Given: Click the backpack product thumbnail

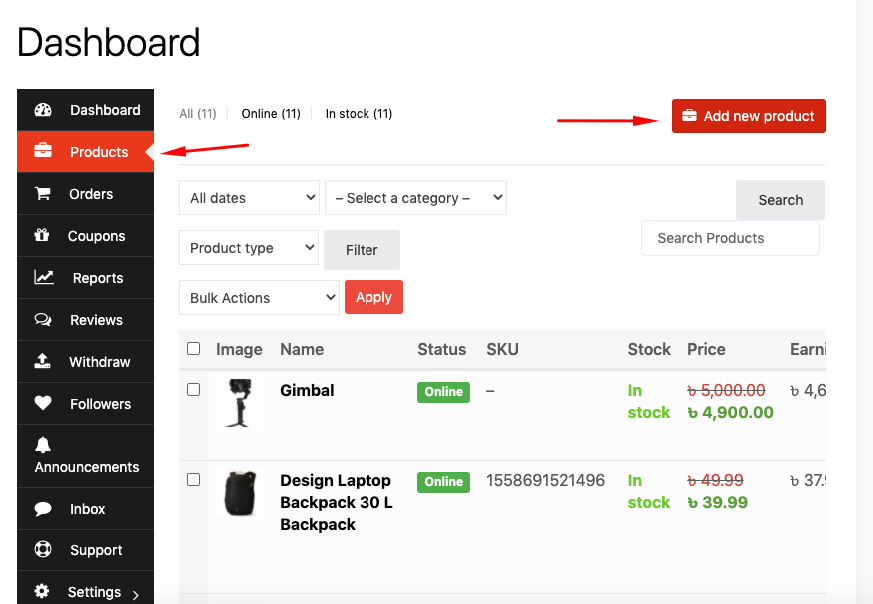Looking at the screenshot, I should (x=240, y=493).
